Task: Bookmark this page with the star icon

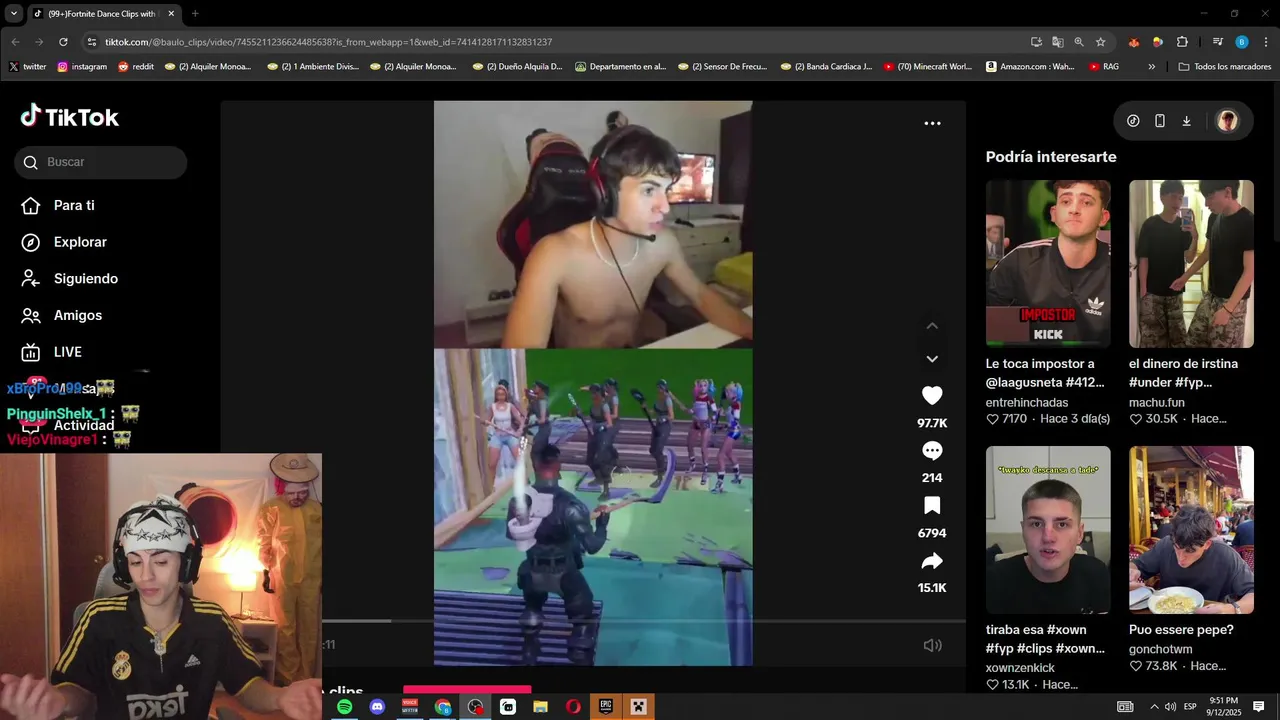Action: 1101,42
